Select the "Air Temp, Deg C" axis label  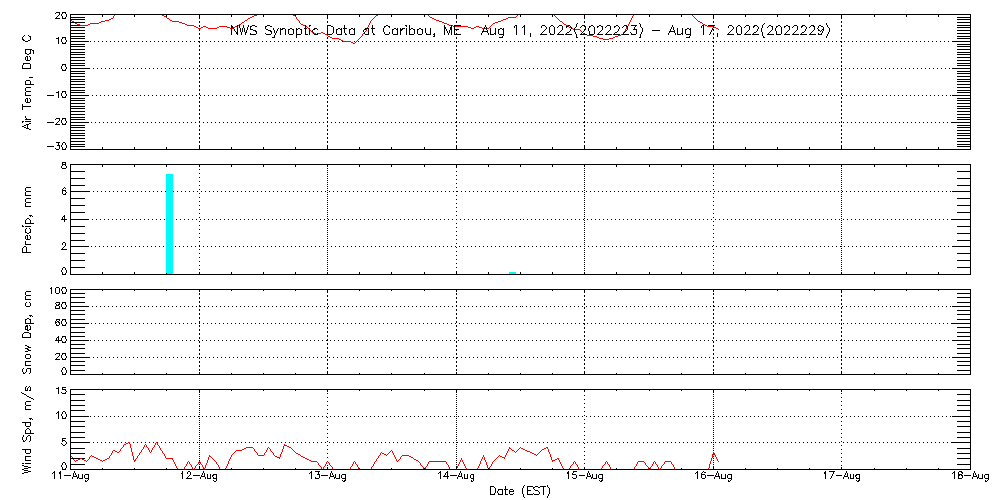coord(28,81)
